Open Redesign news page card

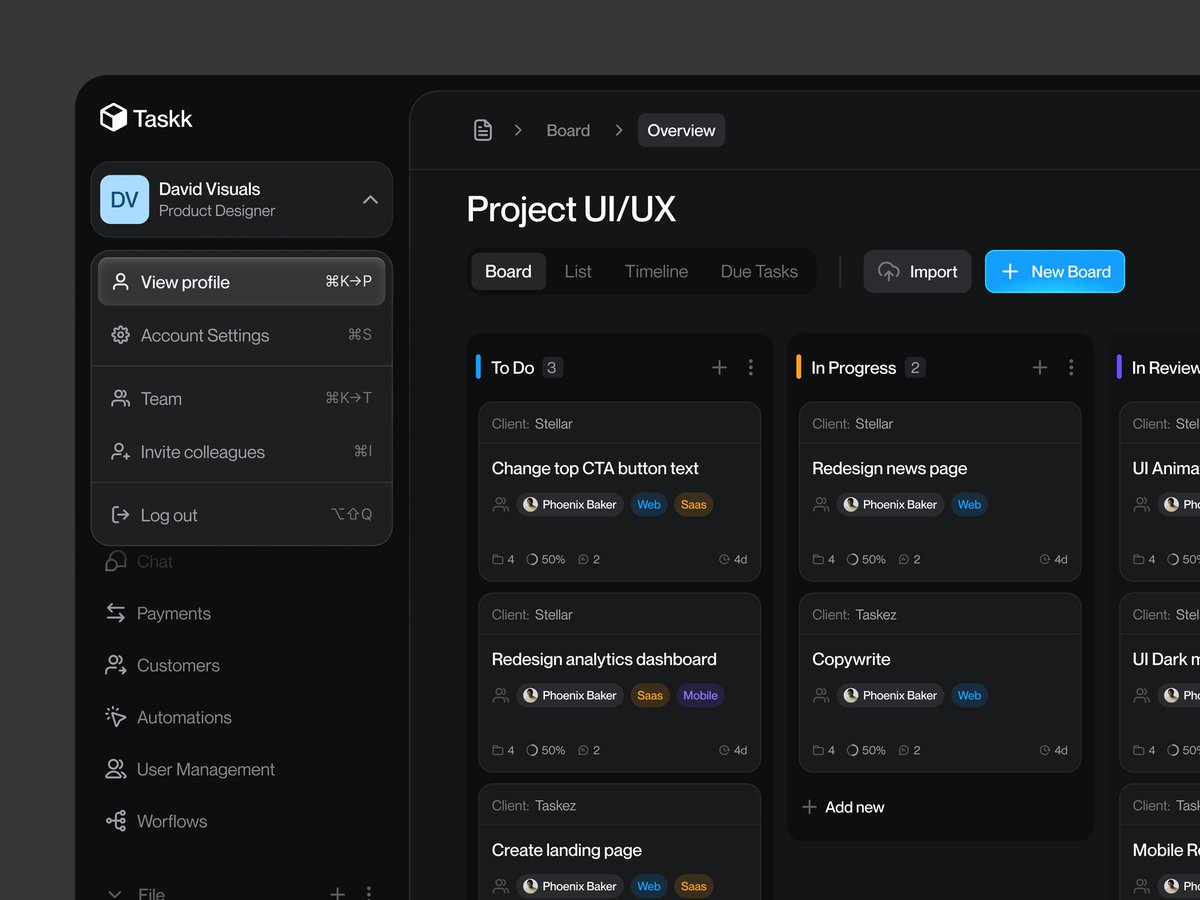coord(940,492)
